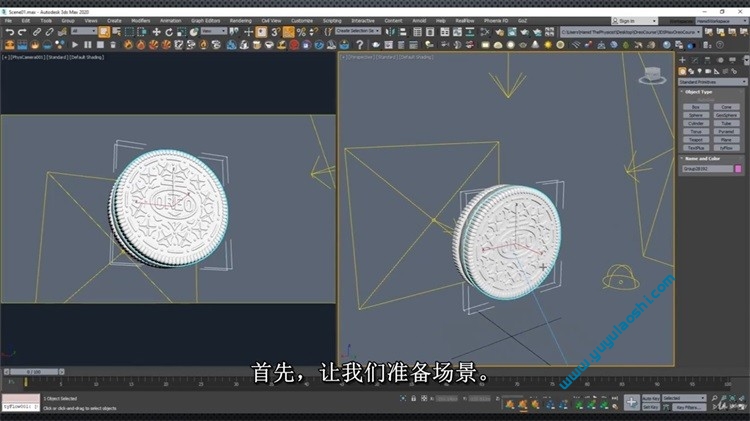Open the Phoenix FD menu
This screenshot has height=421, width=750.
click(496, 21)
